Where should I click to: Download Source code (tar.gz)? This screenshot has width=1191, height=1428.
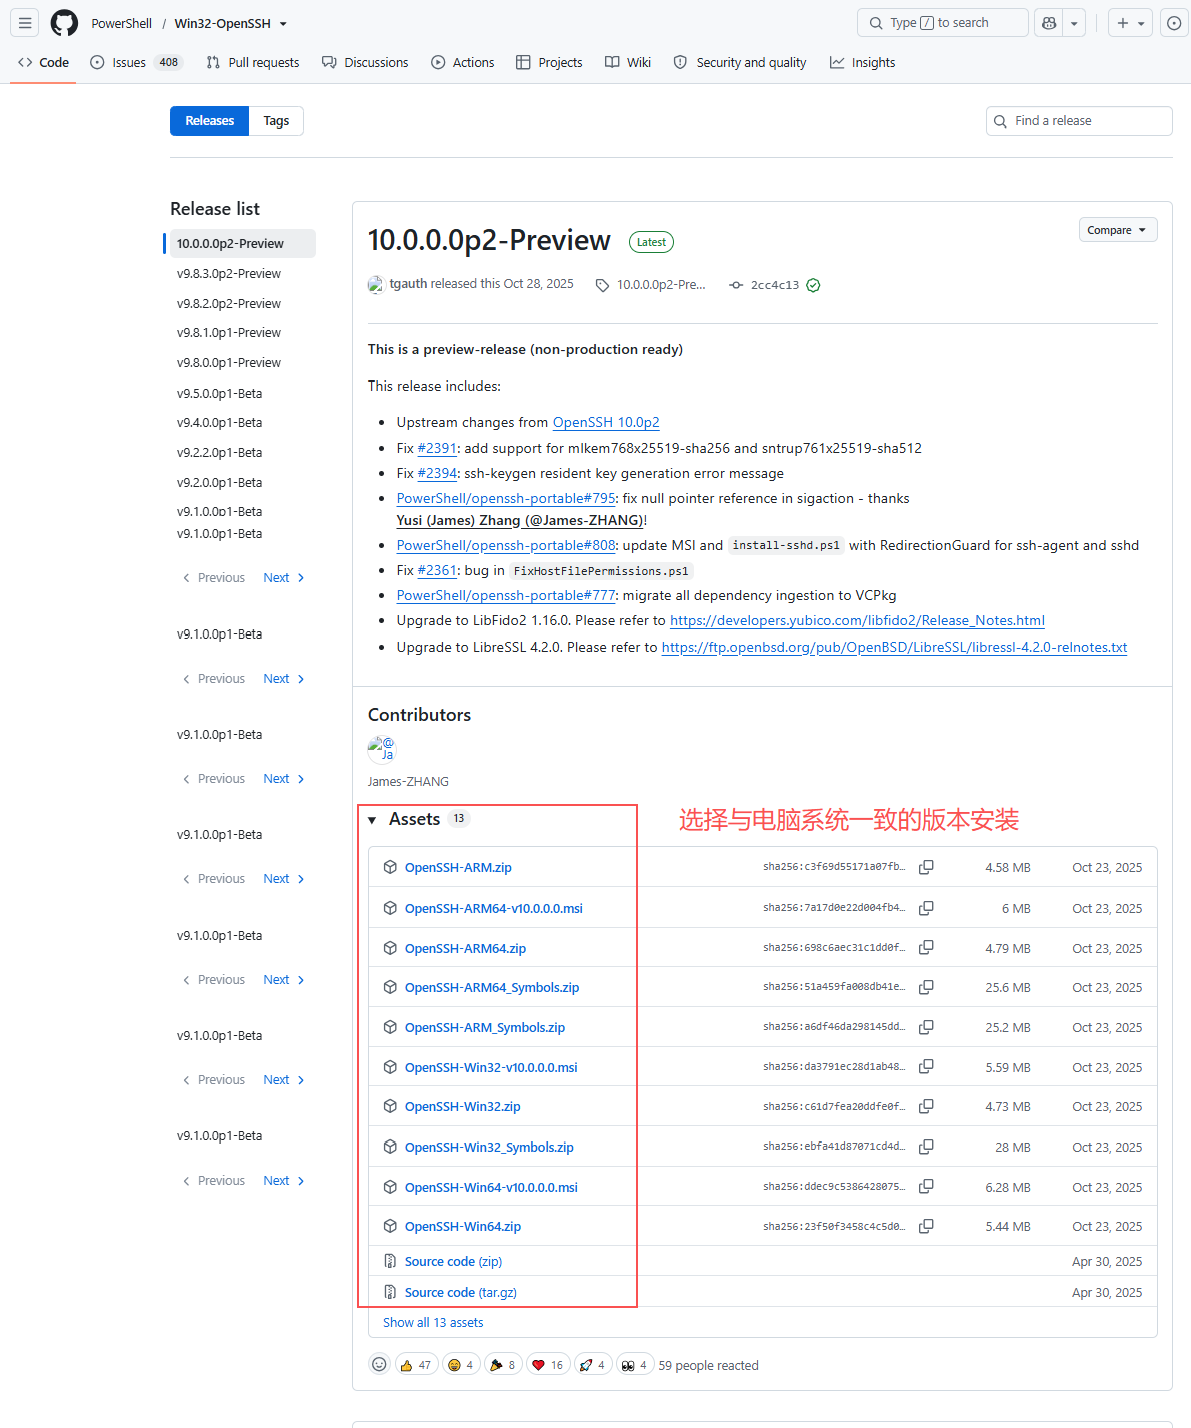pyautogui.click(x=461, y=1292)
